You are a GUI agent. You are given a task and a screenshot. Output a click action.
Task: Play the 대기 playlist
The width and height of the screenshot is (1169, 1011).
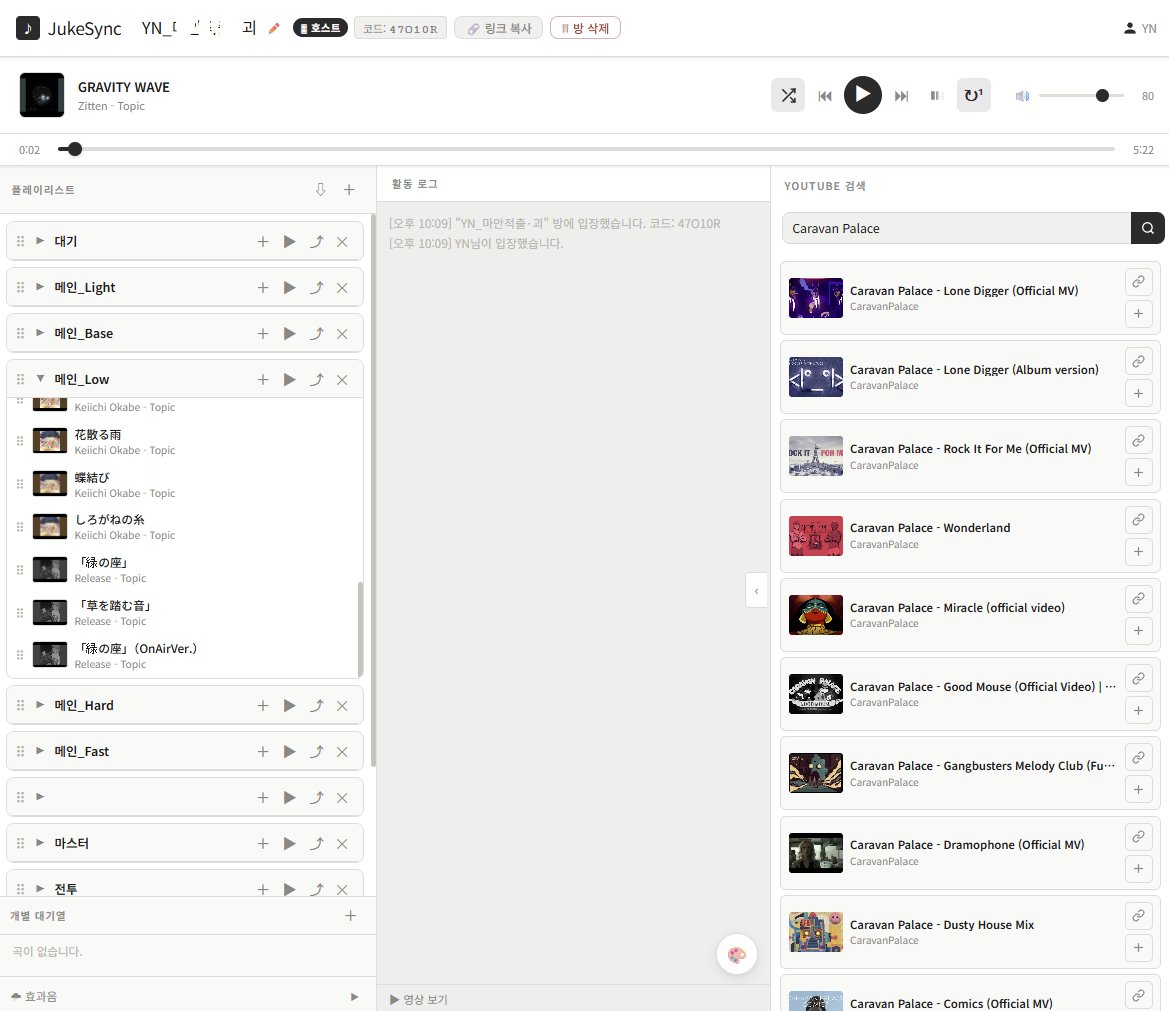(x=289, y=242)
